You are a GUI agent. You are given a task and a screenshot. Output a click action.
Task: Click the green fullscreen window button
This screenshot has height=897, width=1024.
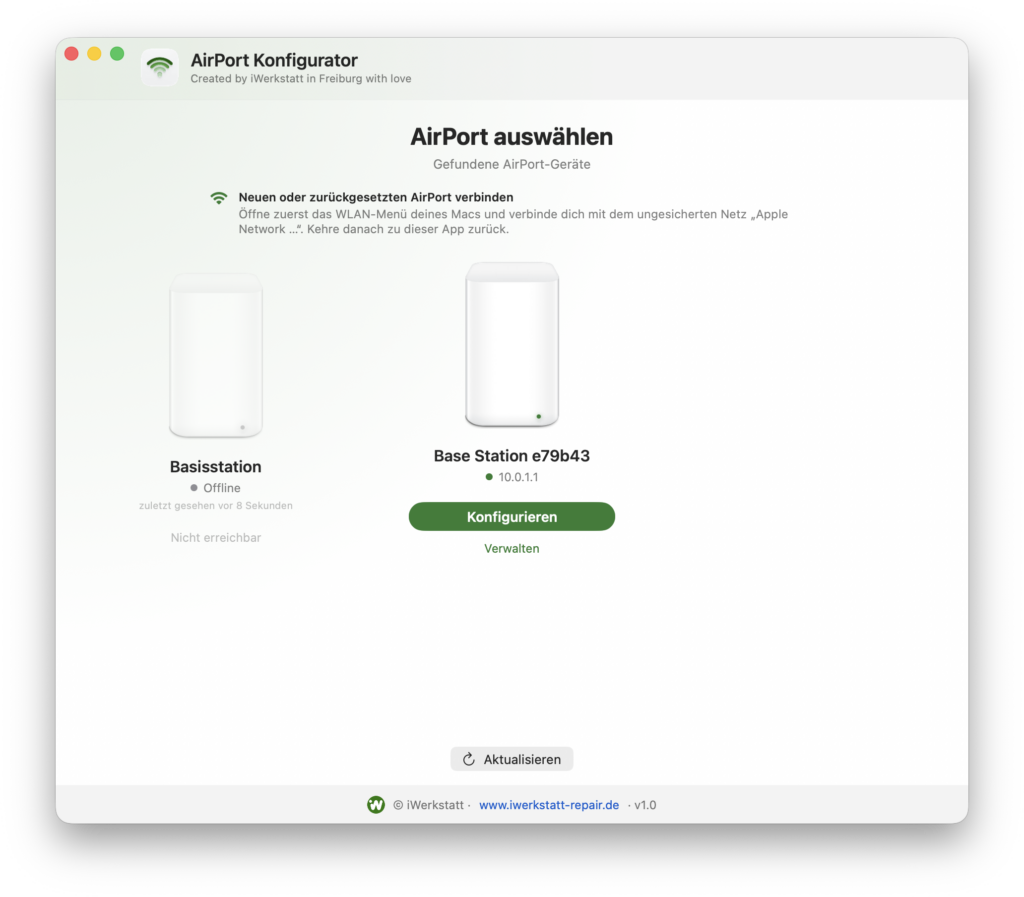pos(118,54)
